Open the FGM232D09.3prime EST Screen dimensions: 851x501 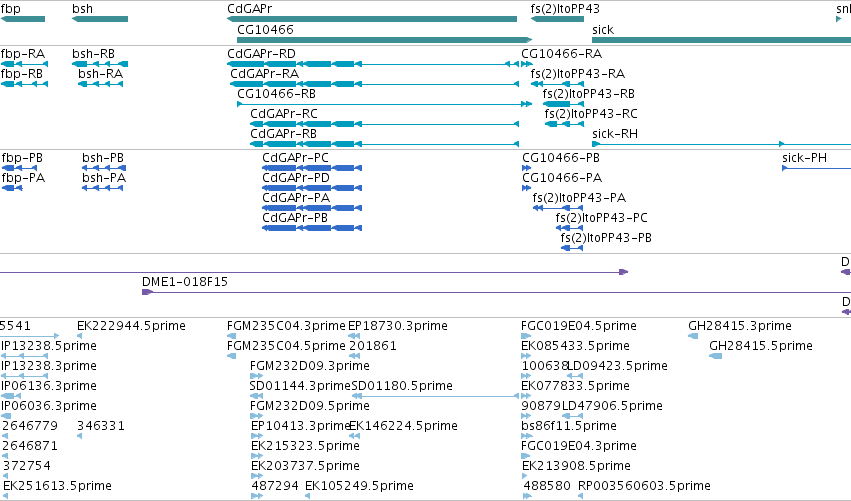click(x=310, y=366)
